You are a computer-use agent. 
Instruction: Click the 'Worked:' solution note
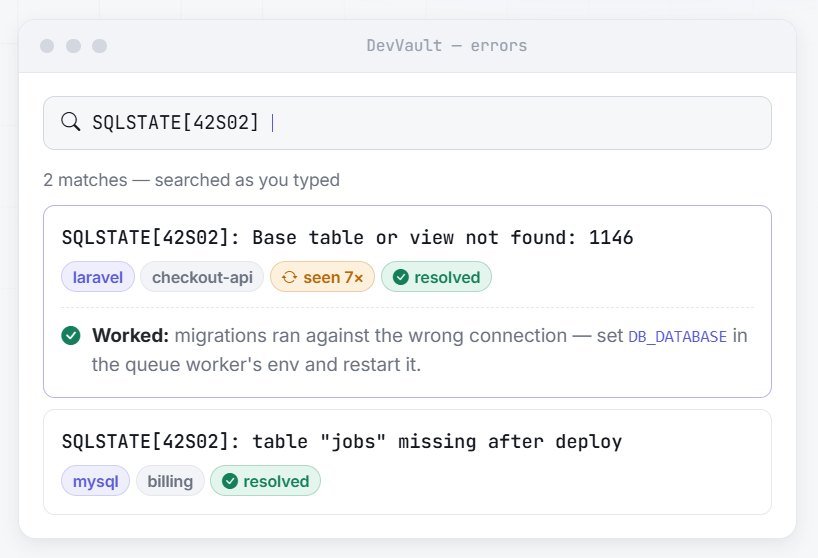[x=407, y=350]
